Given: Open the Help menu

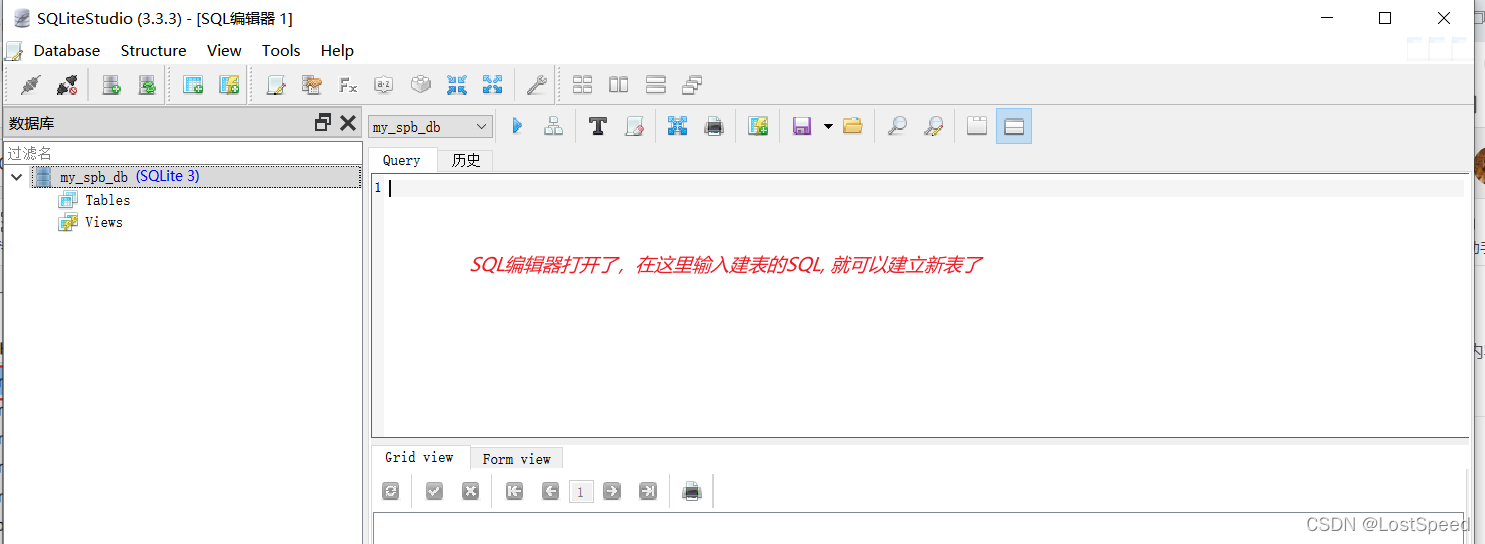Looking at the screenshot, I should [x=337, y=51].
